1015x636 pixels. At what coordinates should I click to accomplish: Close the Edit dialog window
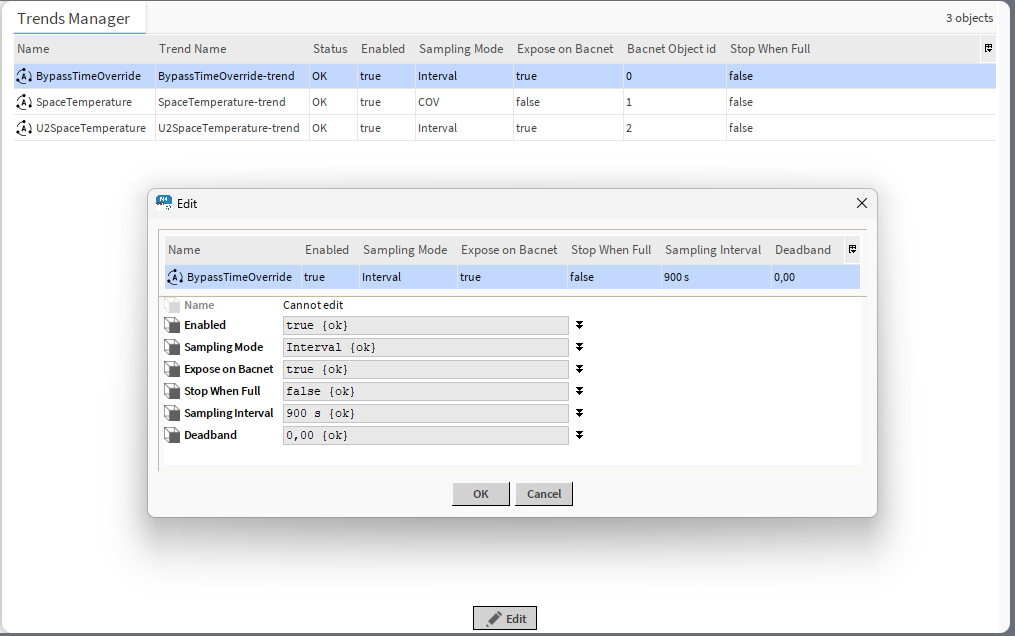[862, 203]
